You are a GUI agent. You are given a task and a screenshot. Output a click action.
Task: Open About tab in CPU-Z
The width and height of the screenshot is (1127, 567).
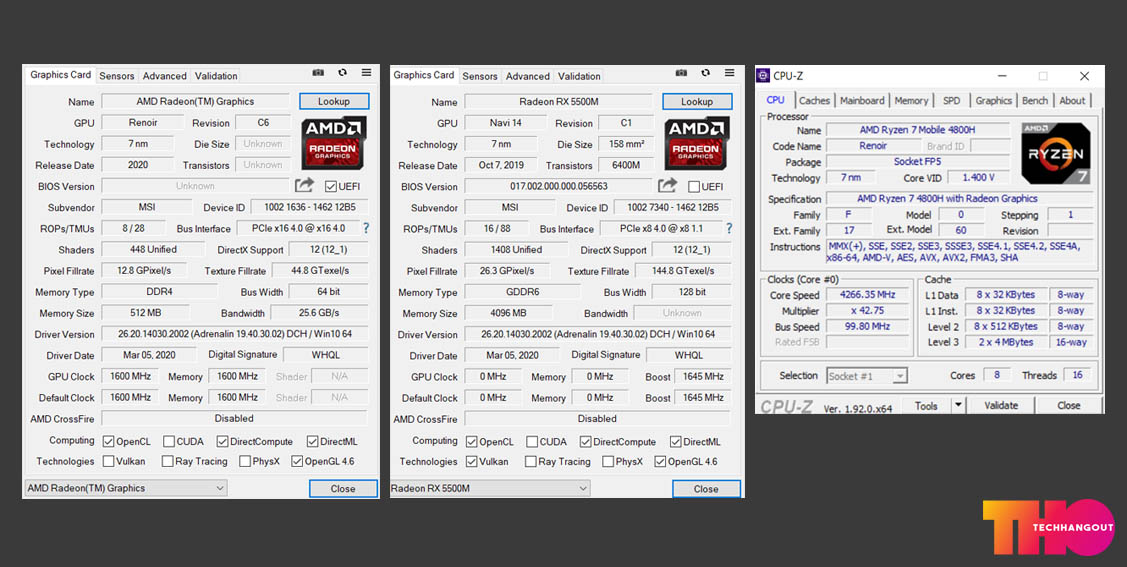point(1072,101)
